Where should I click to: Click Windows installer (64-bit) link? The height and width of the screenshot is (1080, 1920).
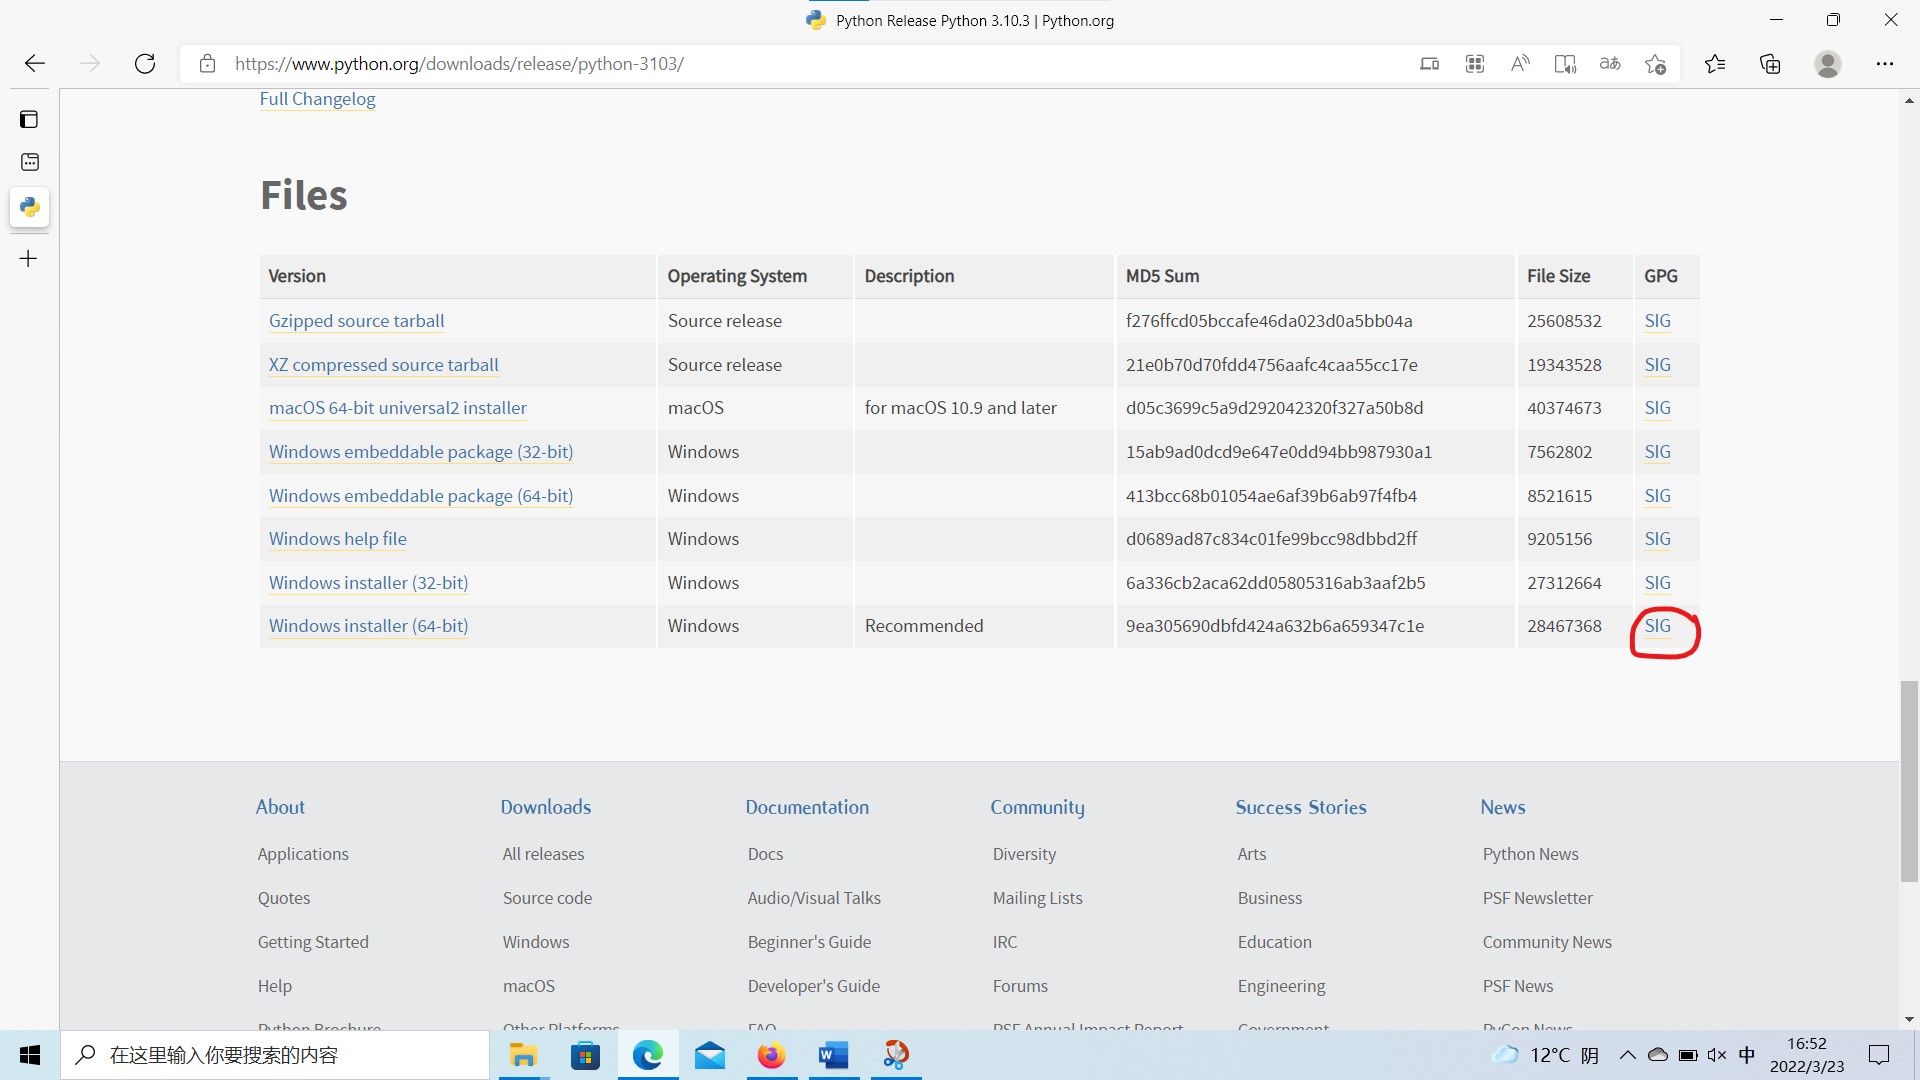368,626
